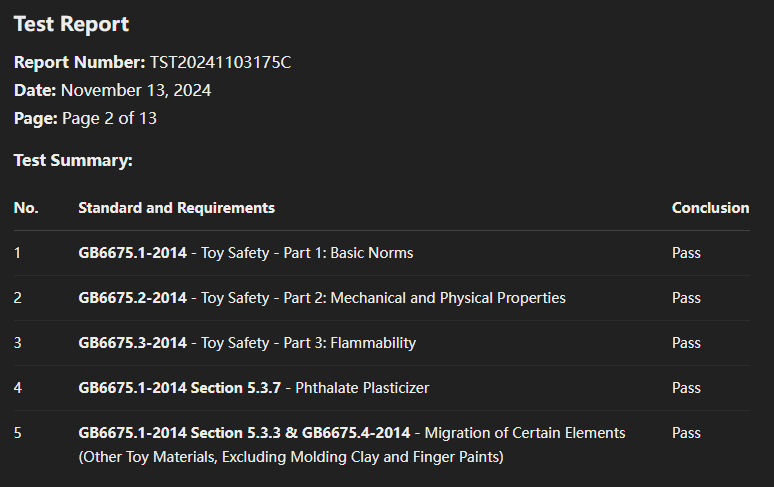Click the Conclusion column header
The height and width of the screenshot is (487, 774).
pyautogui.click(x=710, y=208)
